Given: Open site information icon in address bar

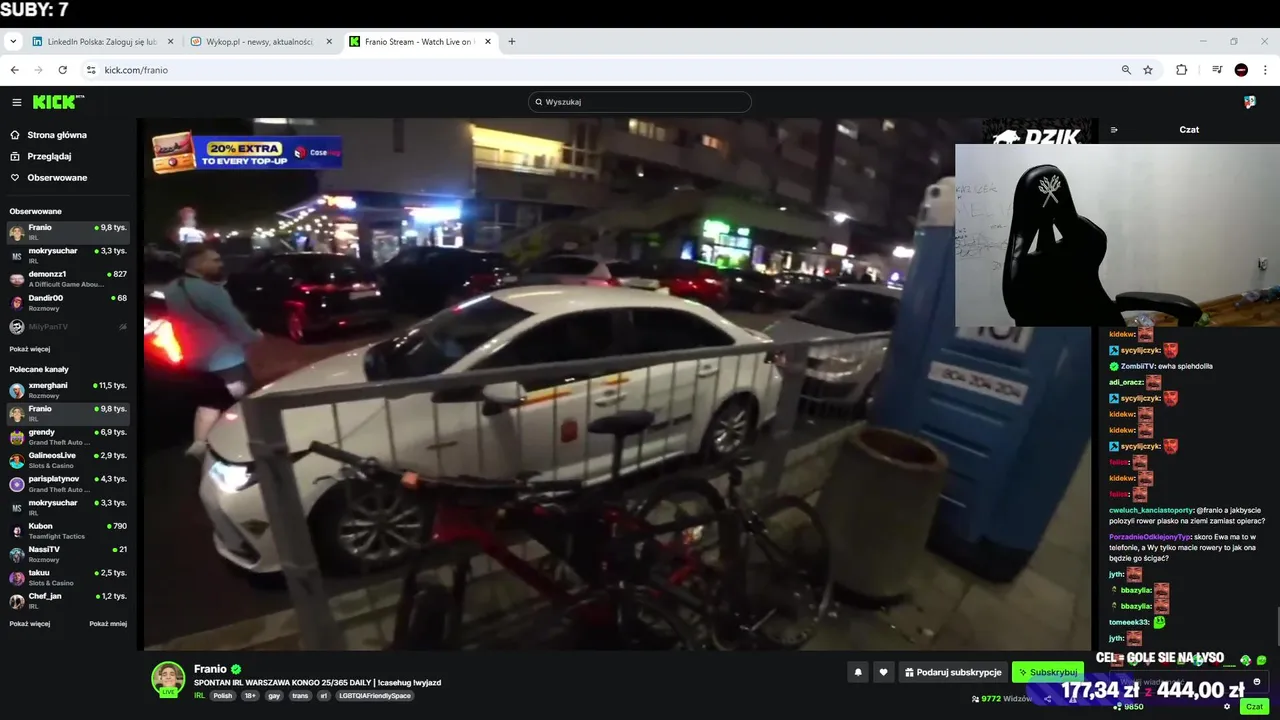Looking at the screenshot, I should pyautogui.click(x=91, y=70).
